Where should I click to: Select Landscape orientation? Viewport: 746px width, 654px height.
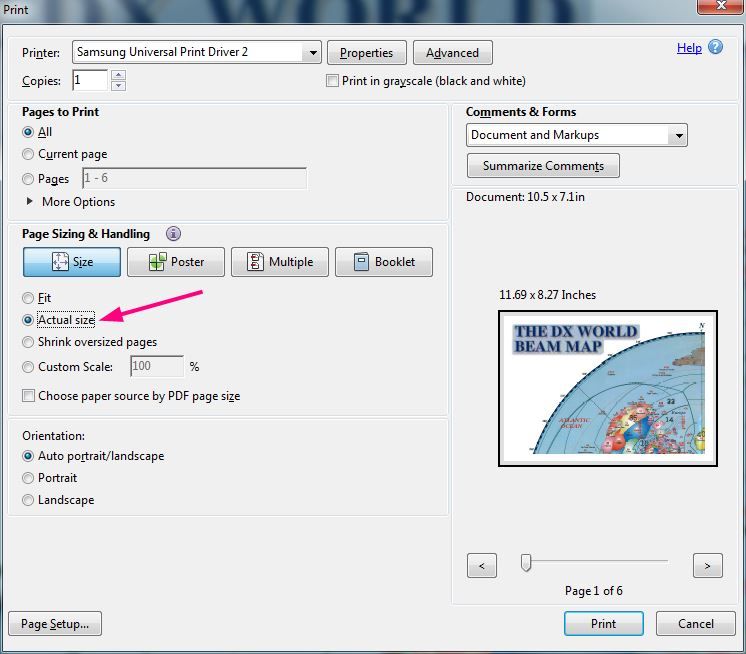click(28, 500)
